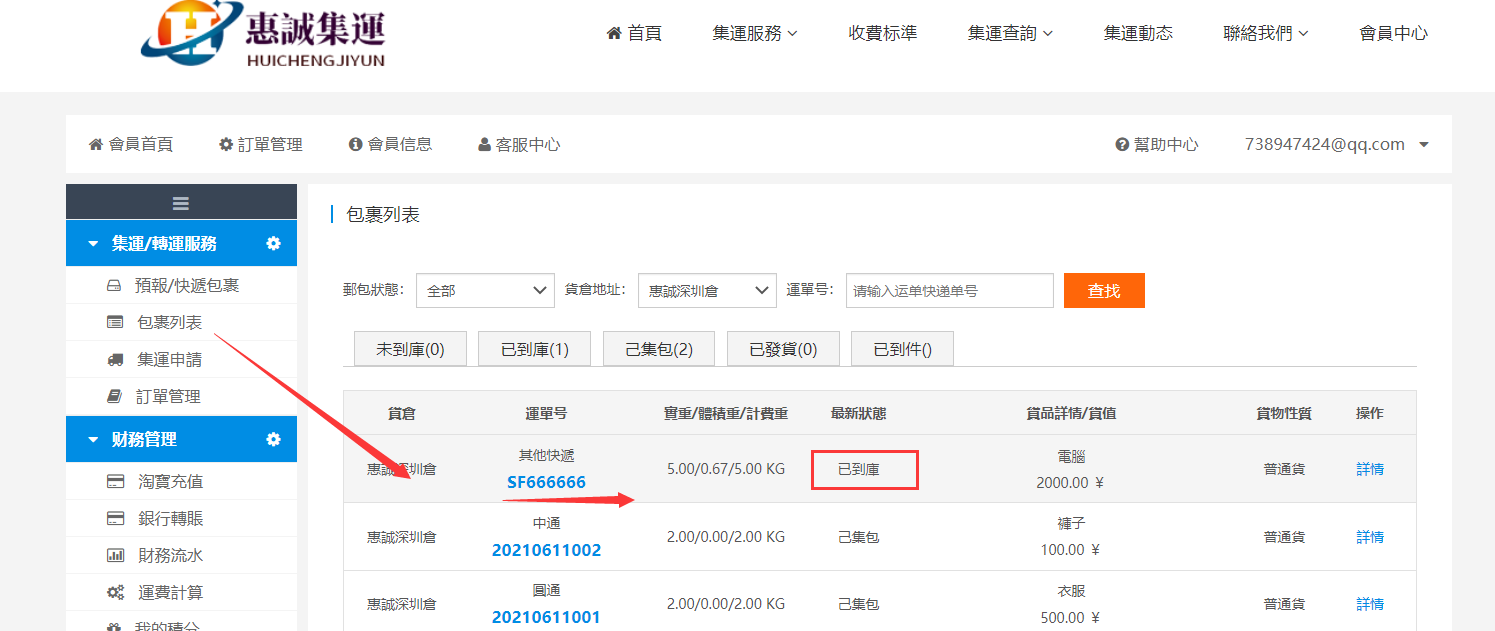Open the 郵包狀態 dropdown showing 全部

[x=485, y=290]
